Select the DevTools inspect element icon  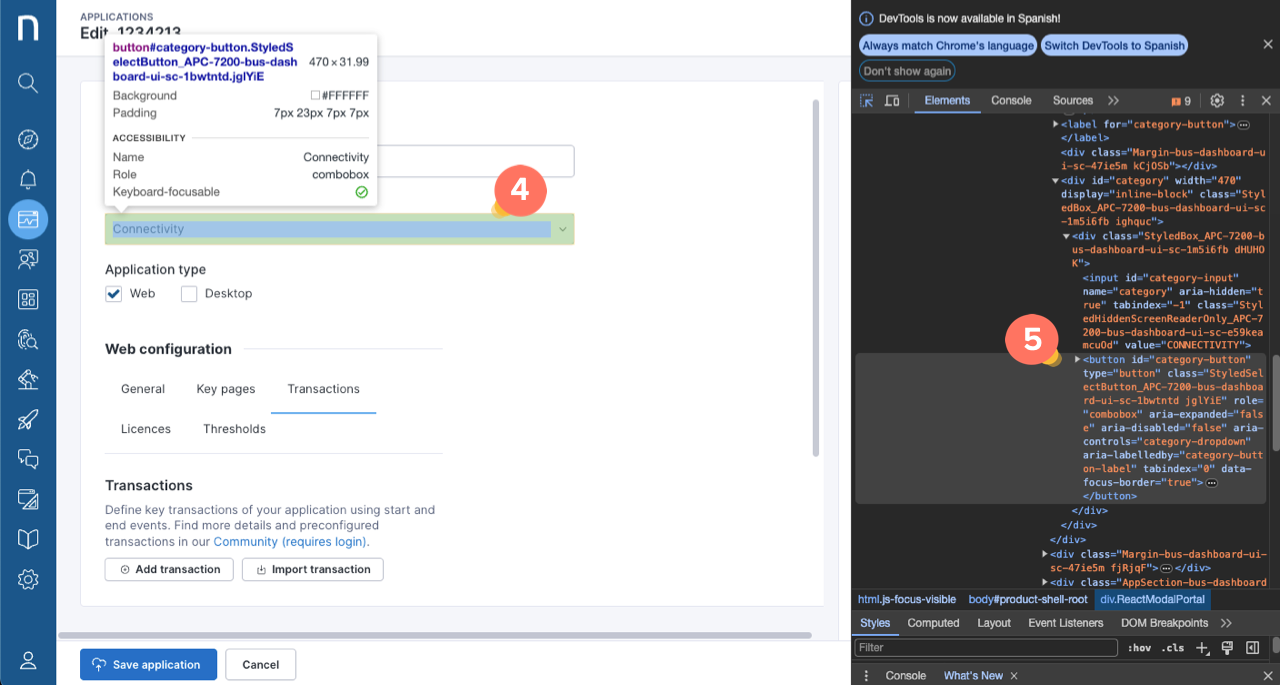[x=867, y=101]
